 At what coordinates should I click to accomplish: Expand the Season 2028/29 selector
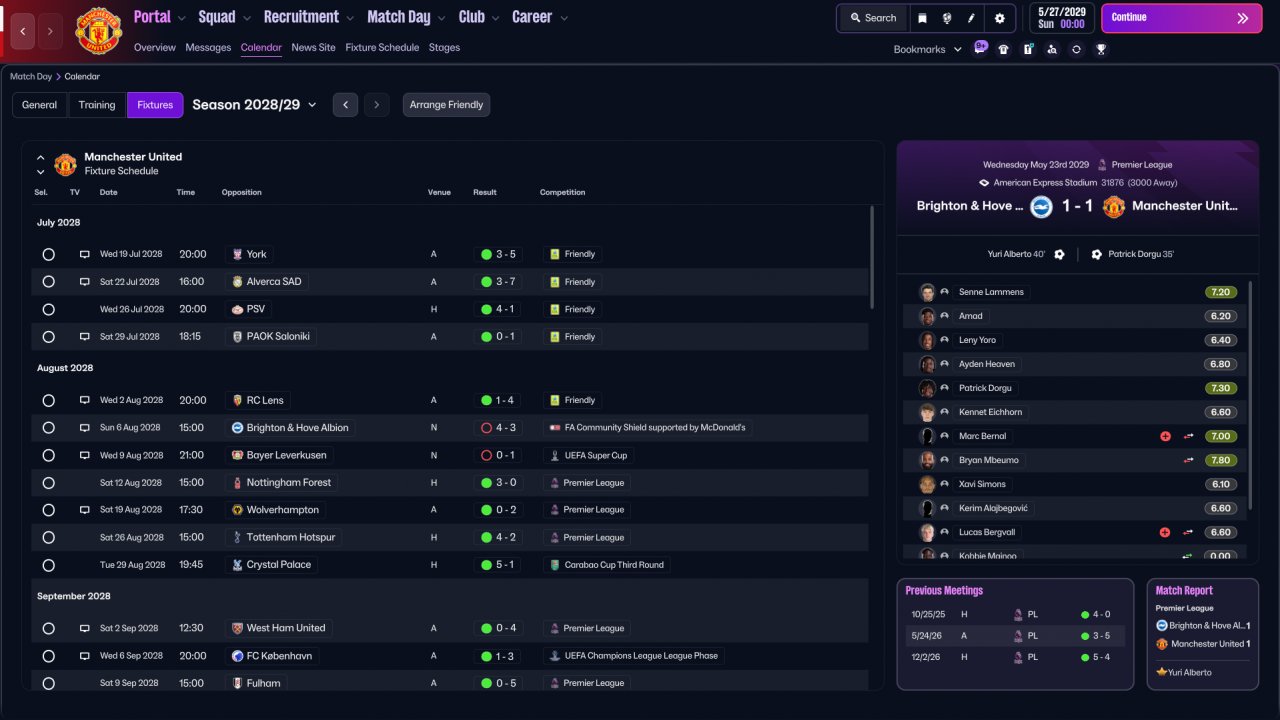254,105
